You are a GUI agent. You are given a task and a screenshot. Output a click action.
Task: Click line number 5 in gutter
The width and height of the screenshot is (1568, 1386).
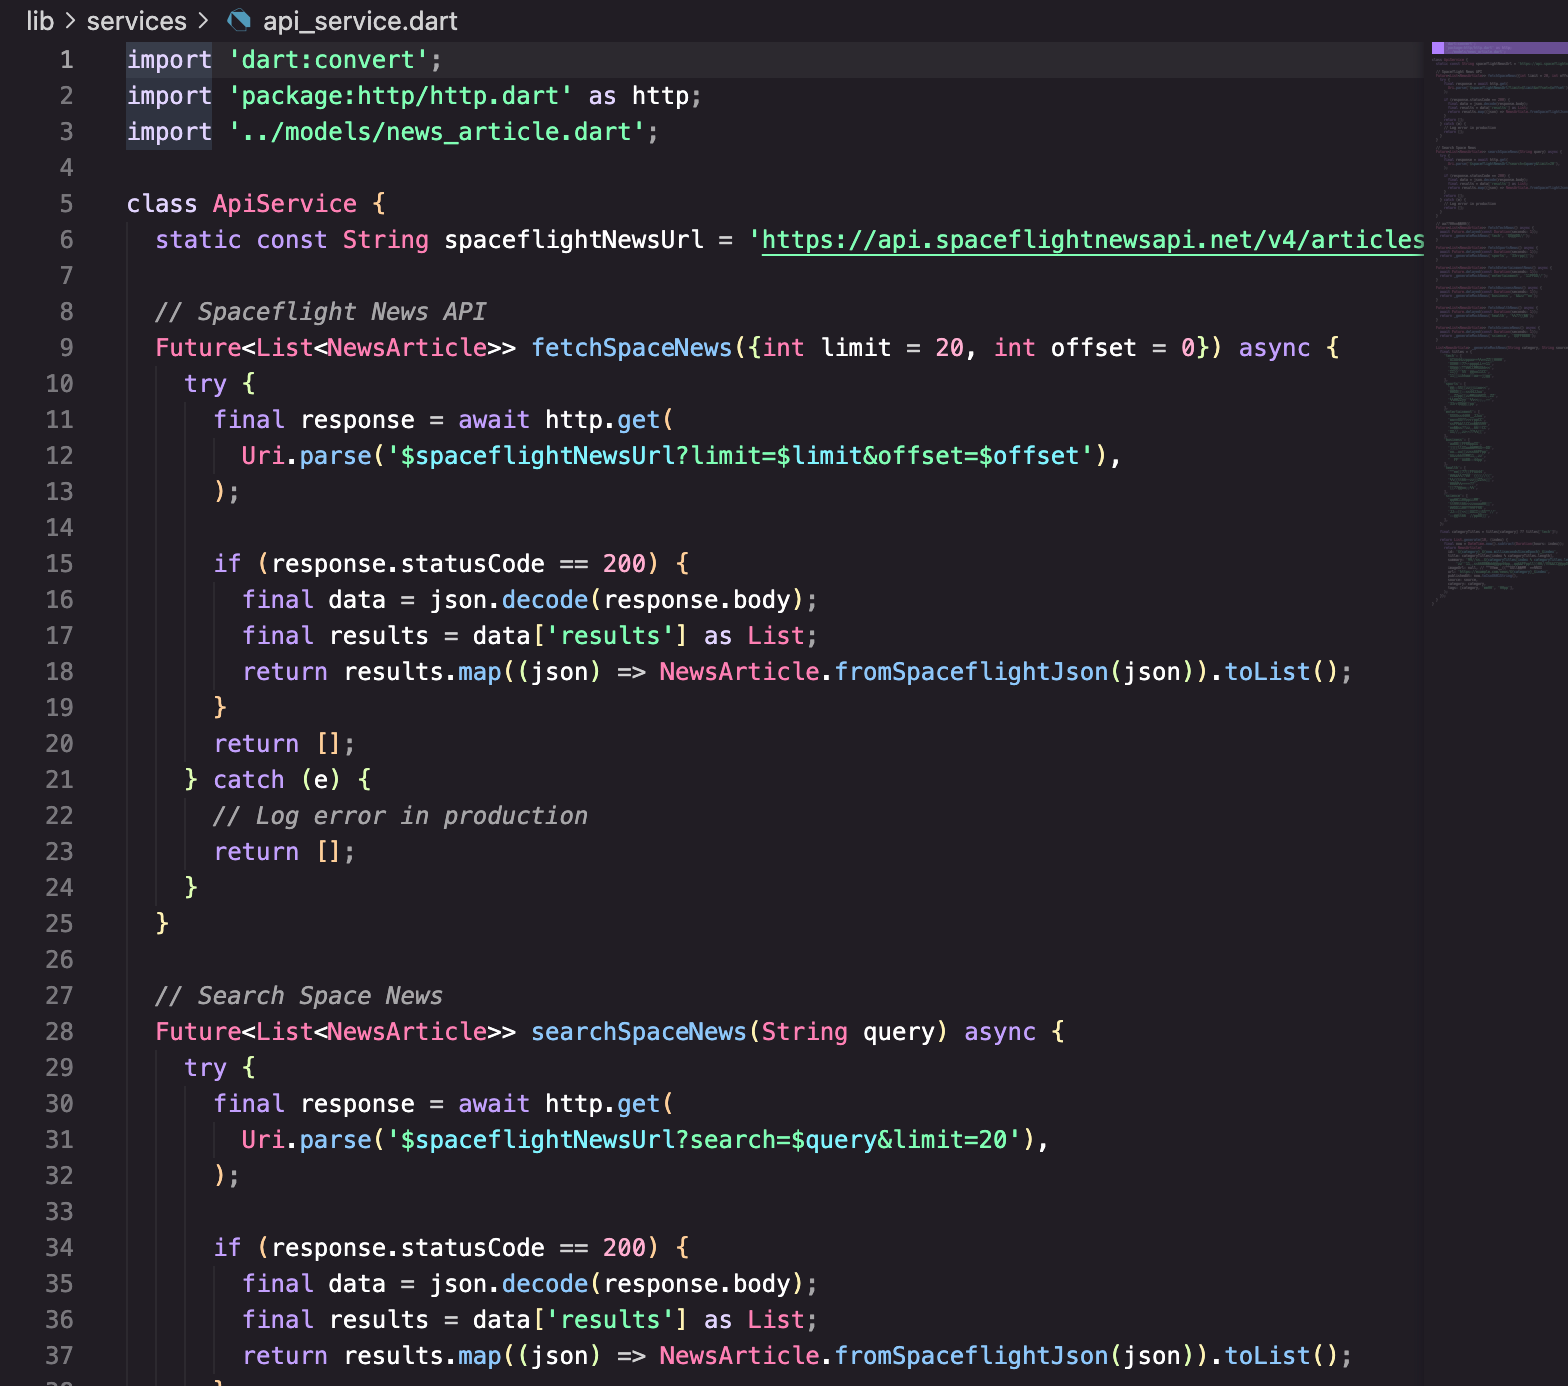coord(66,204)
